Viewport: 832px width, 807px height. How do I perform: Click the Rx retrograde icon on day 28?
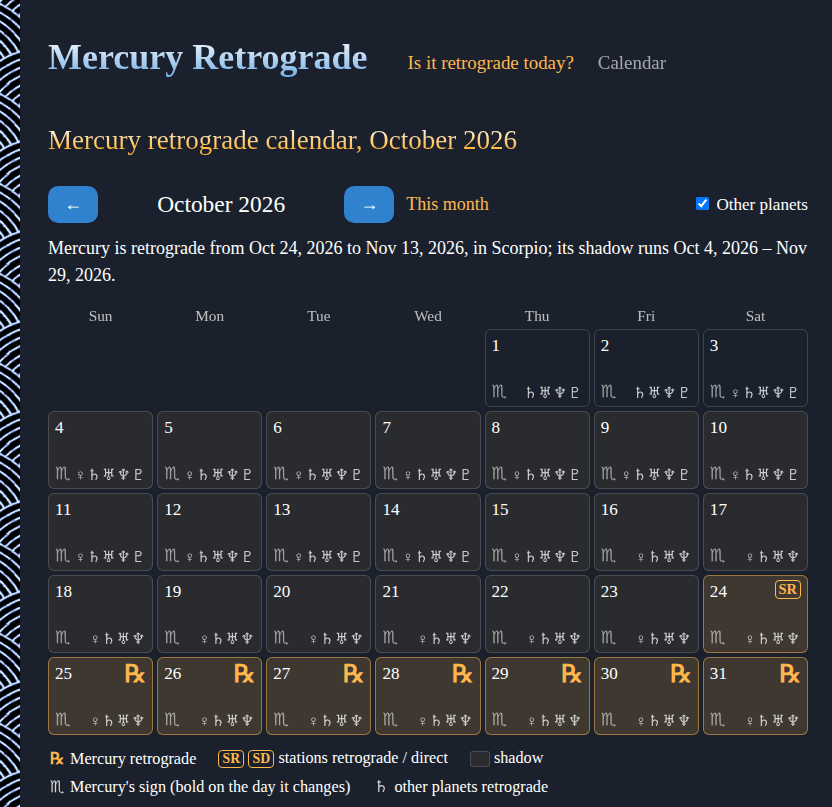(462, 674)
